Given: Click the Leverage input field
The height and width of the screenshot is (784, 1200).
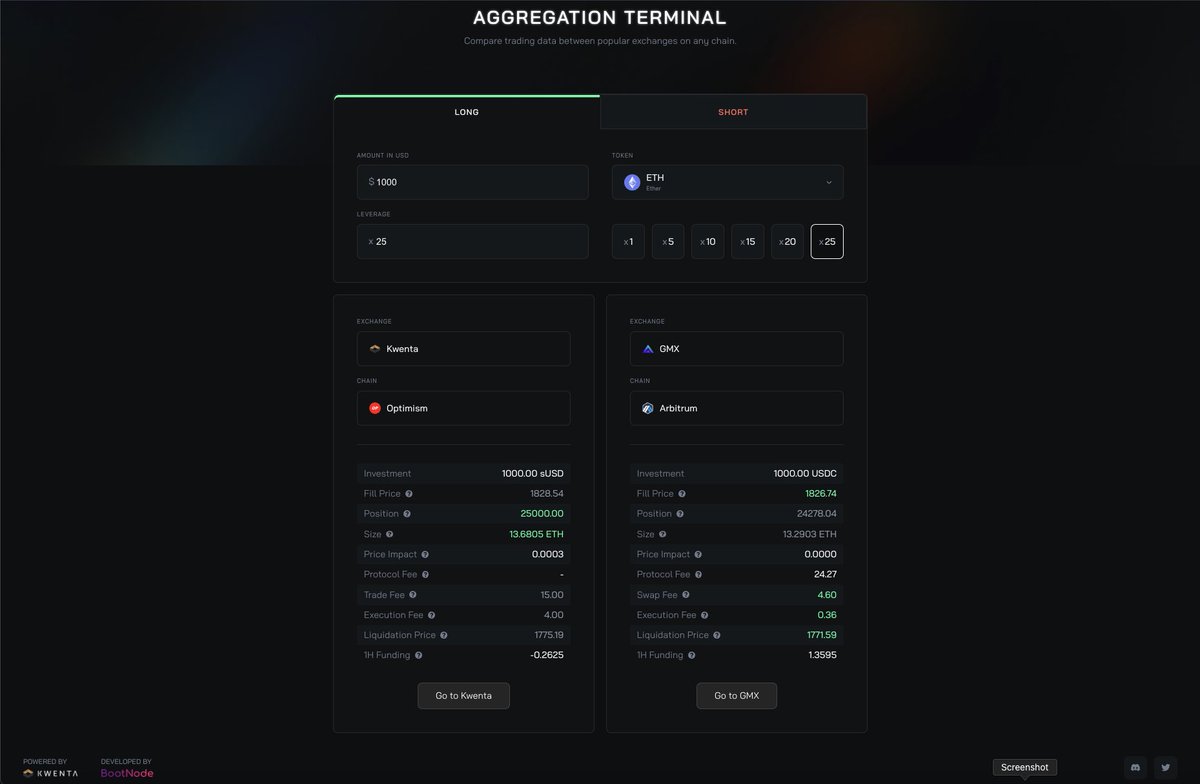Looking at the screenshot, I should click(x=473, y=241).
